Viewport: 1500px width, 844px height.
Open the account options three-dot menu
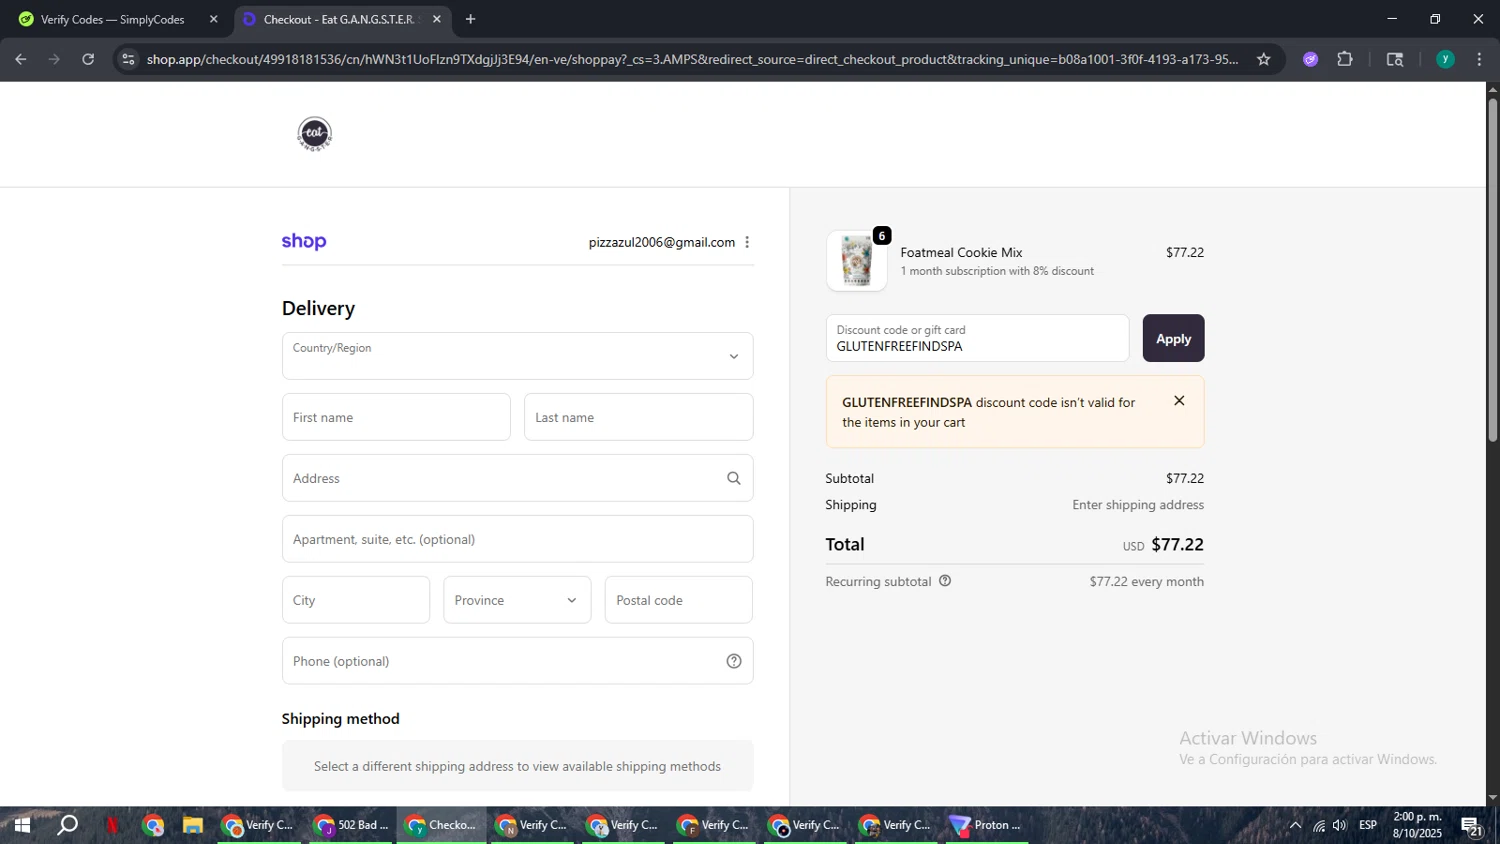747,242
